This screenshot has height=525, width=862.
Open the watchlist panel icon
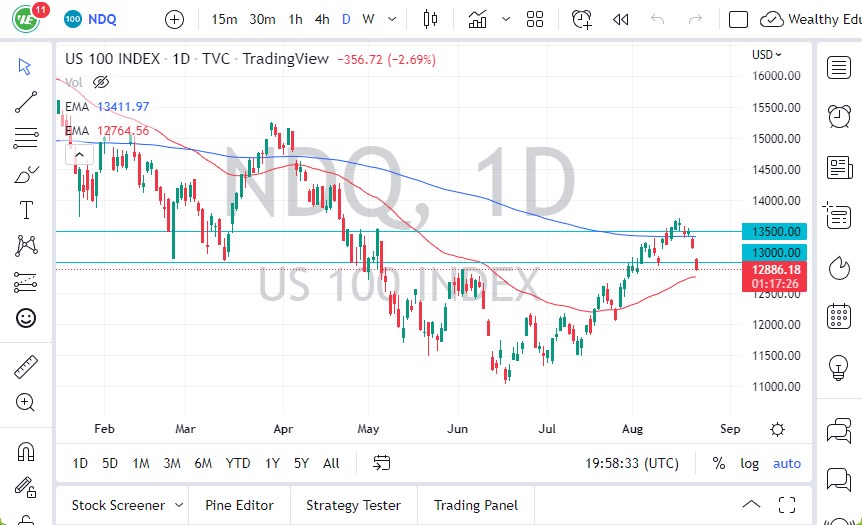[839, 67]
